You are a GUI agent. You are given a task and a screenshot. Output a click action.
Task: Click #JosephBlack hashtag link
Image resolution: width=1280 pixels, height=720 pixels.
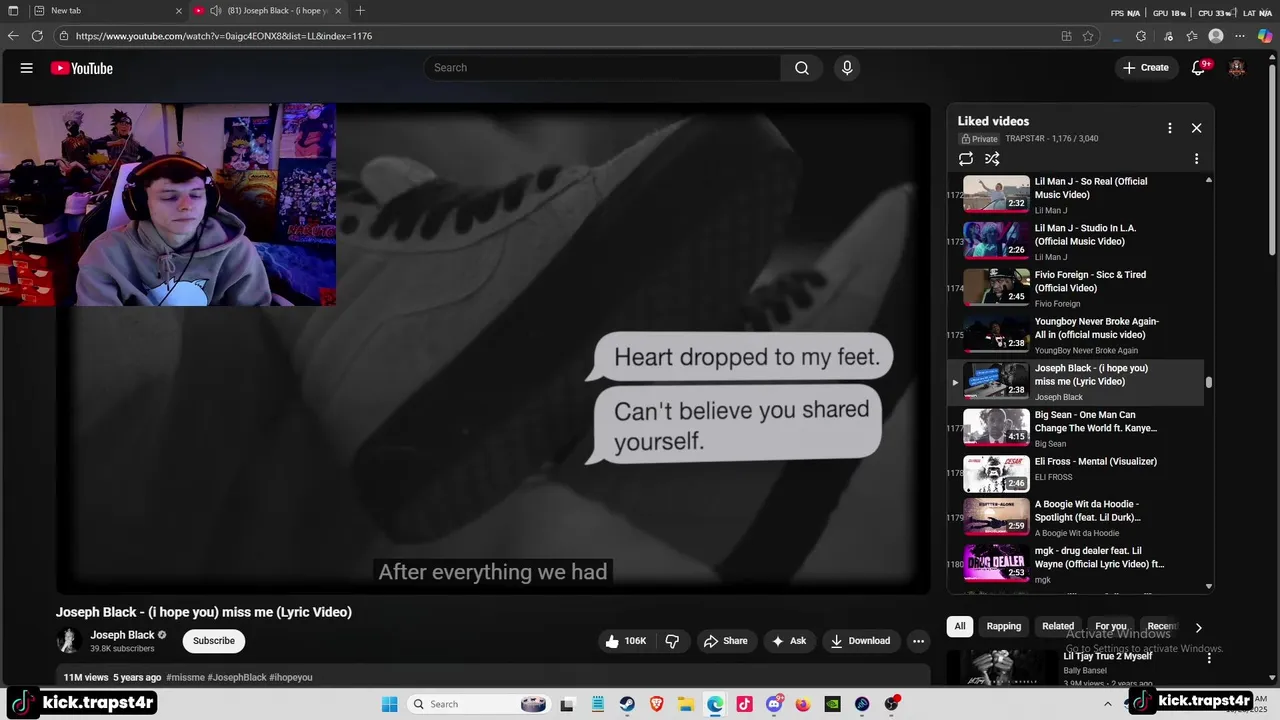click(237, 677)
